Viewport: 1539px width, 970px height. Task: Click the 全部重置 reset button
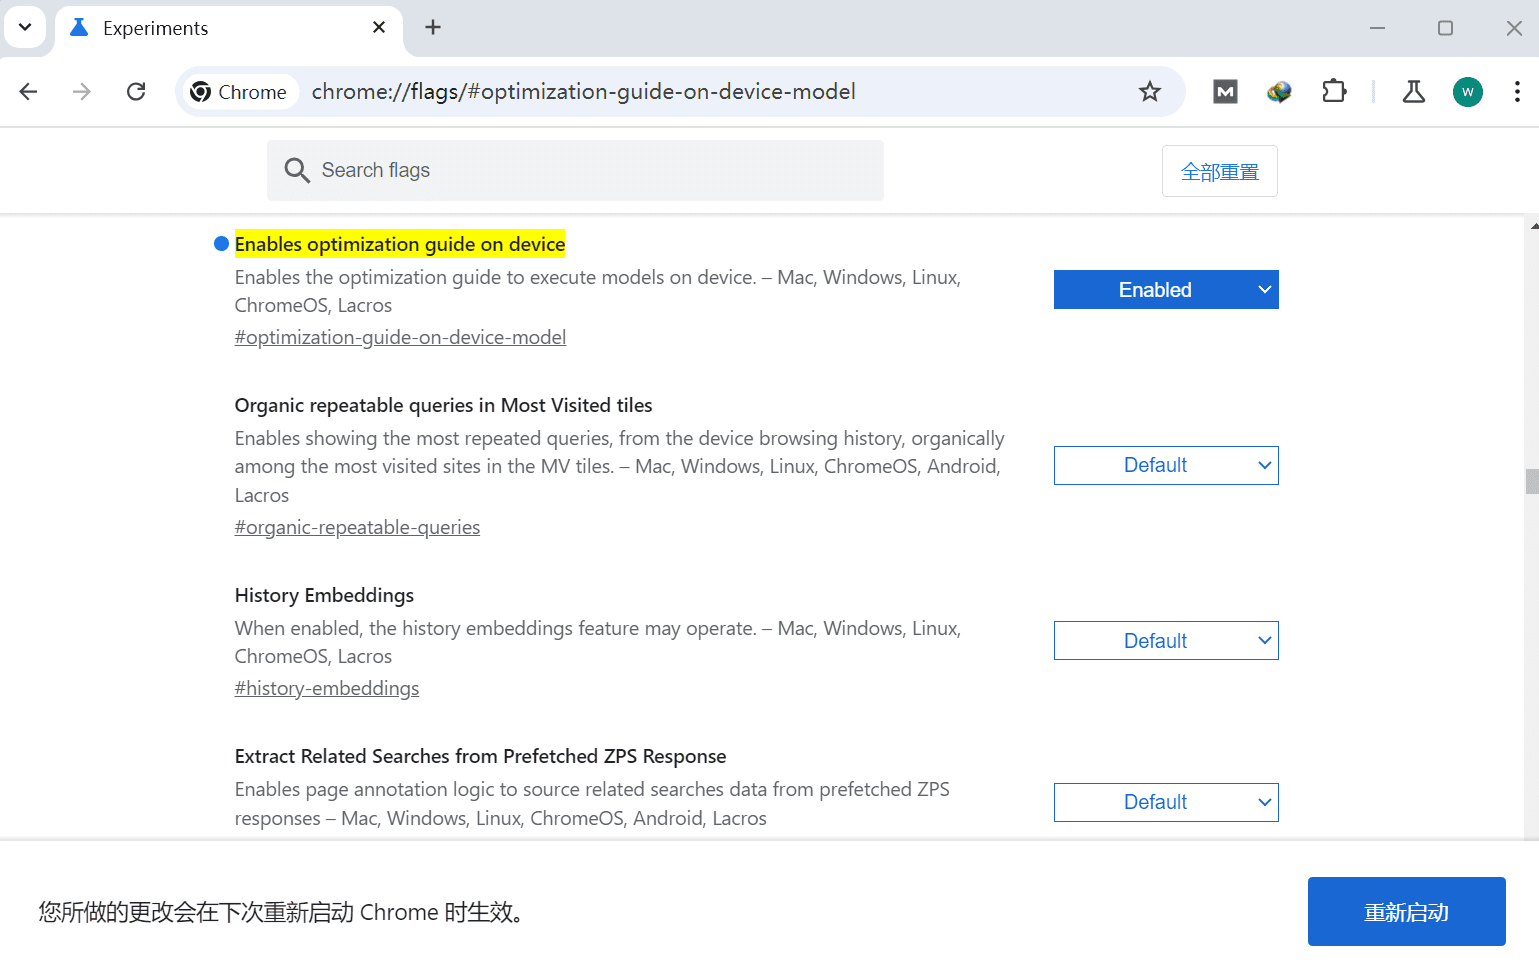click(1219, 170)
